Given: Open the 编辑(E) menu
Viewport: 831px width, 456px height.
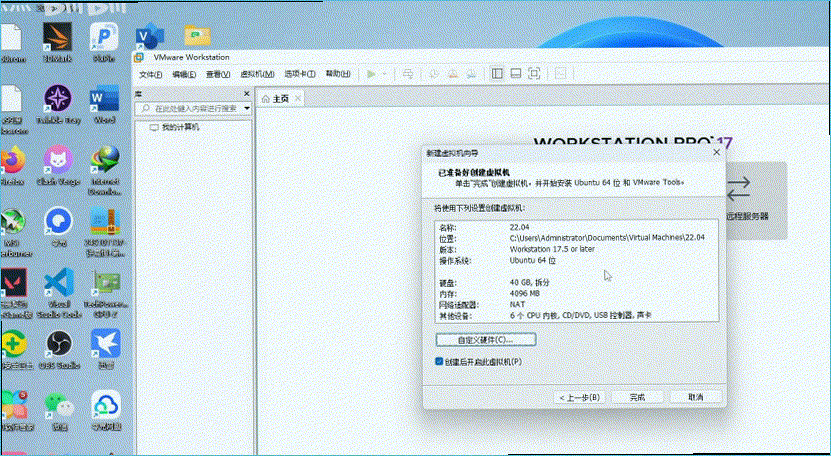Looking at the screenshot, I should (184, 74).
